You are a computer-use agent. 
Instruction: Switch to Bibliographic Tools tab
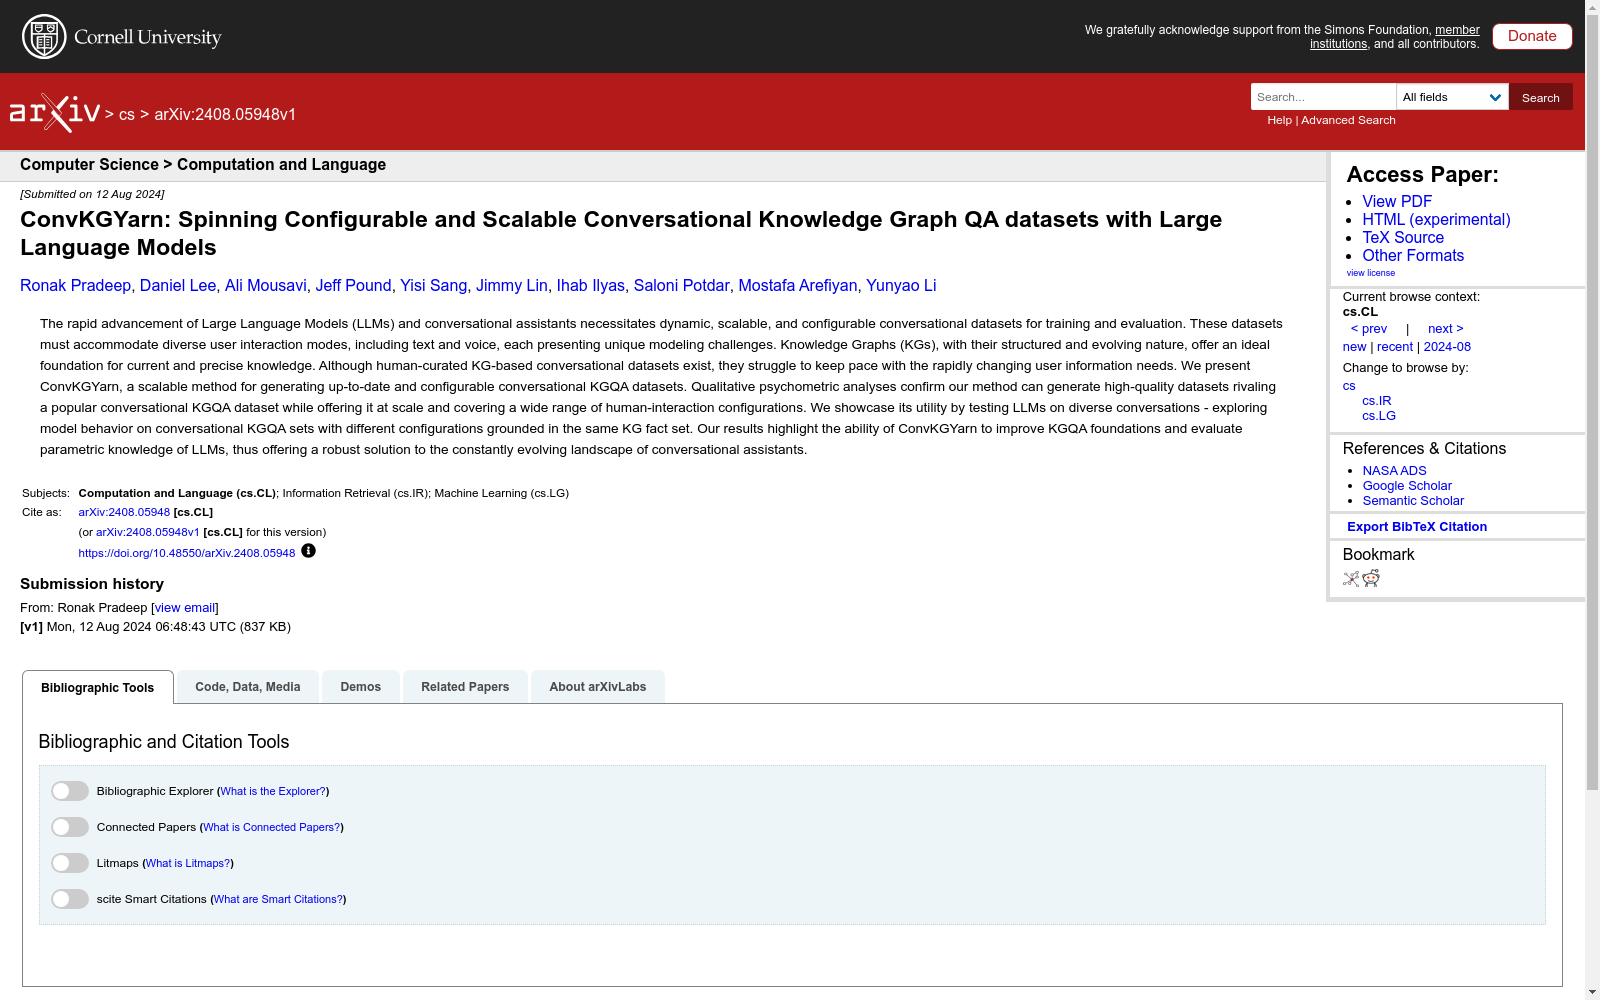point(98,687)
